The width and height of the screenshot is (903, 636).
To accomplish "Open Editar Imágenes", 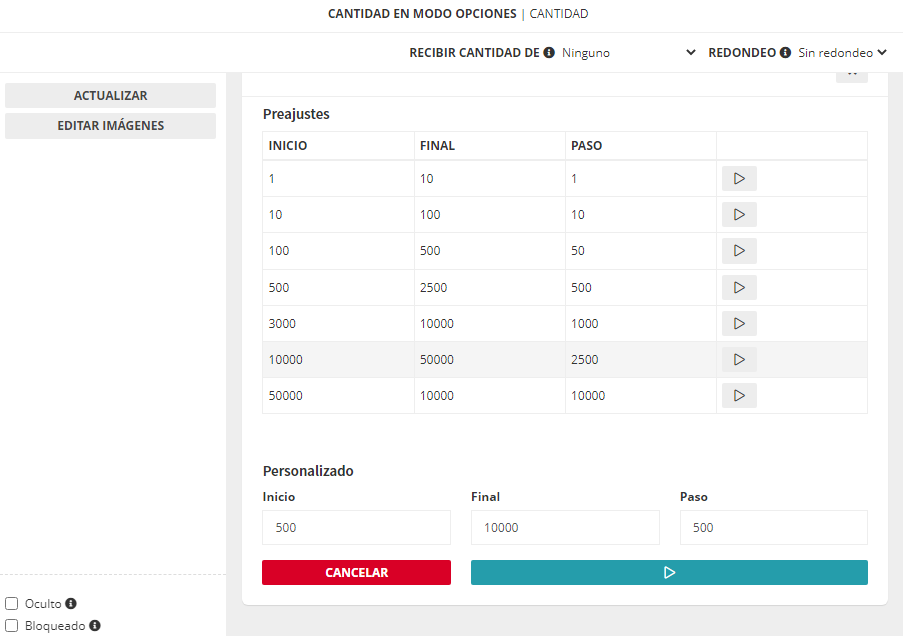I will tap(110, 126).
